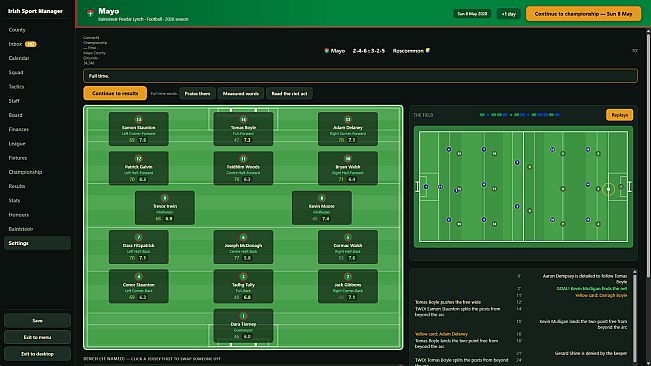The width and height of the screenshot is (651, 366).
Task: Open Replays in The Field panel
Action: 619,115
